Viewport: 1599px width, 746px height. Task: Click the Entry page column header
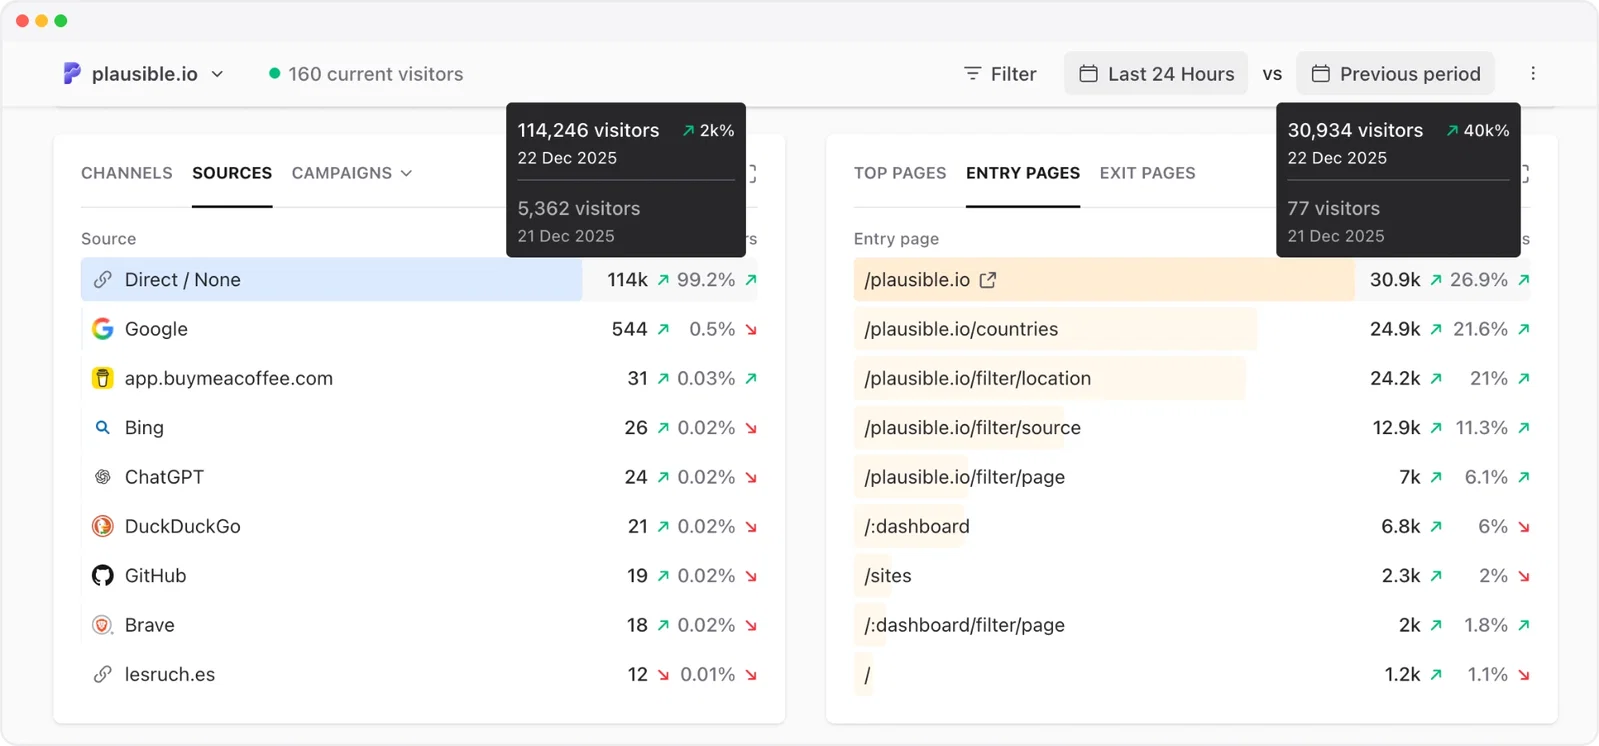tap(896, 239)
